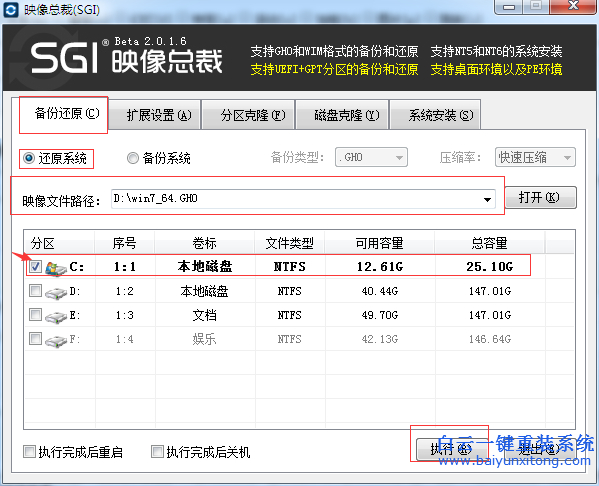Click the D: drive disk icon
Image resolution: width=599 pixels, height=486 pixels.
click(x=56, y=293)
